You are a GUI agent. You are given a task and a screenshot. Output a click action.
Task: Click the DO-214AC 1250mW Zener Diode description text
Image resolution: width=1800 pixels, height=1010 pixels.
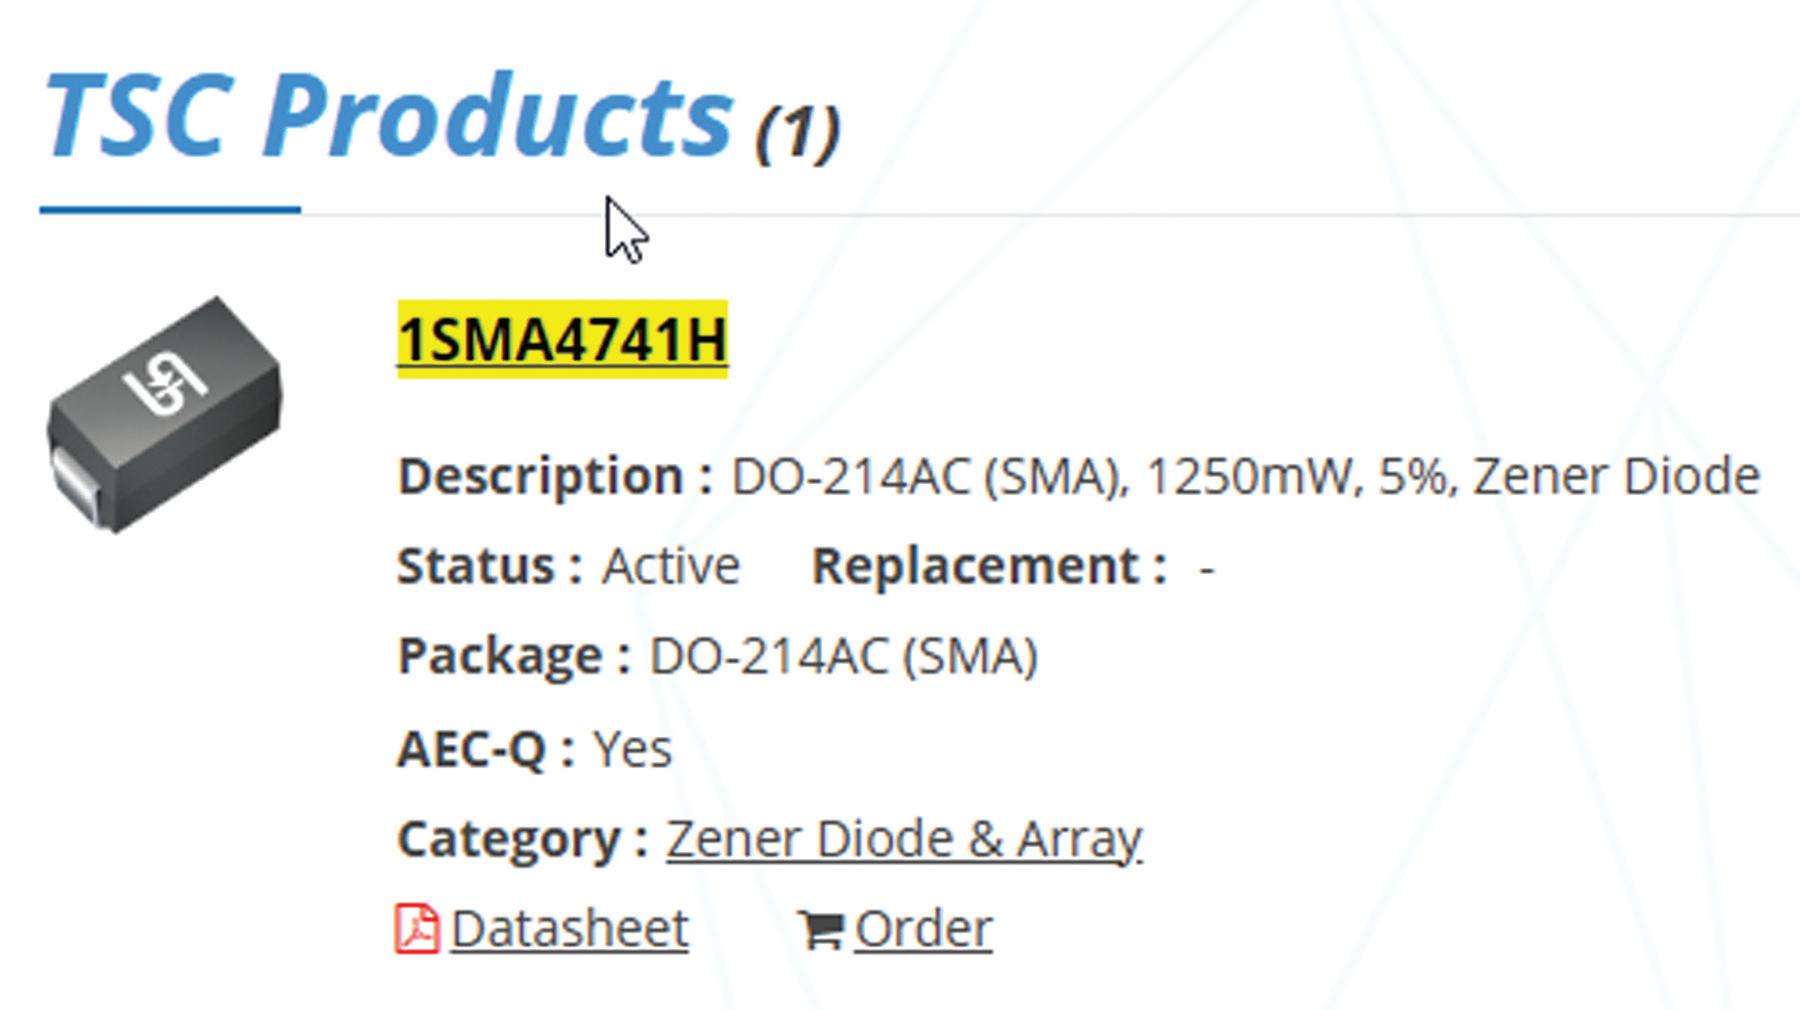(x=1245, y=476)
